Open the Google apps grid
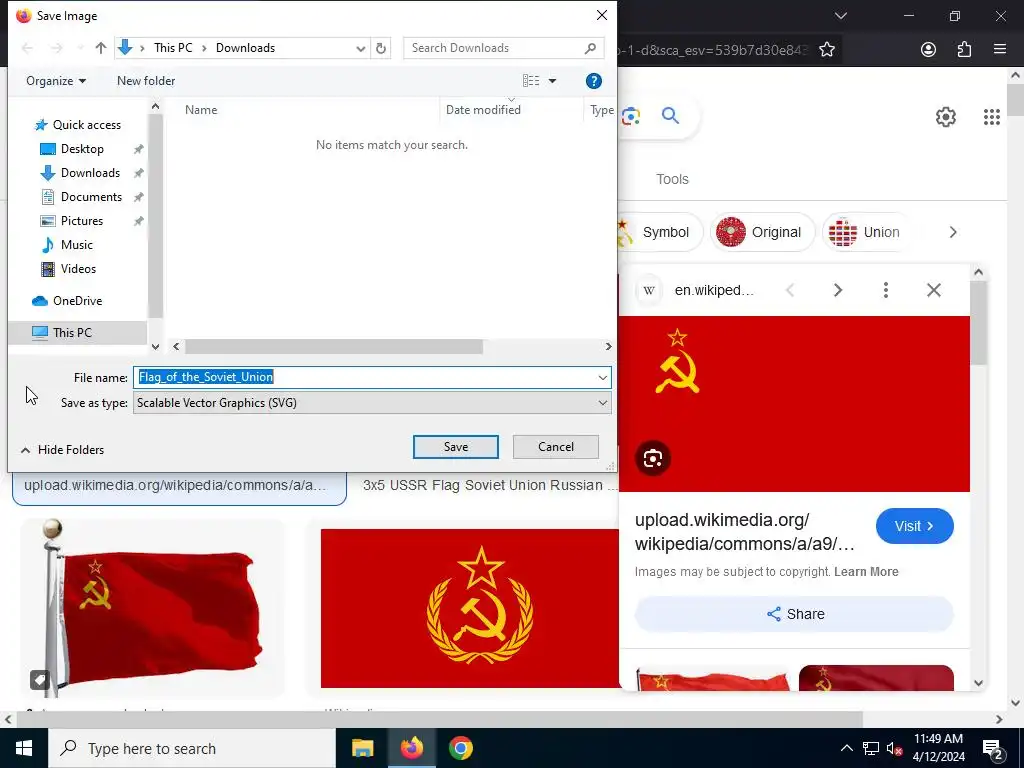The height and width of the screenshot is (768, 1024). tap(991, 117)
